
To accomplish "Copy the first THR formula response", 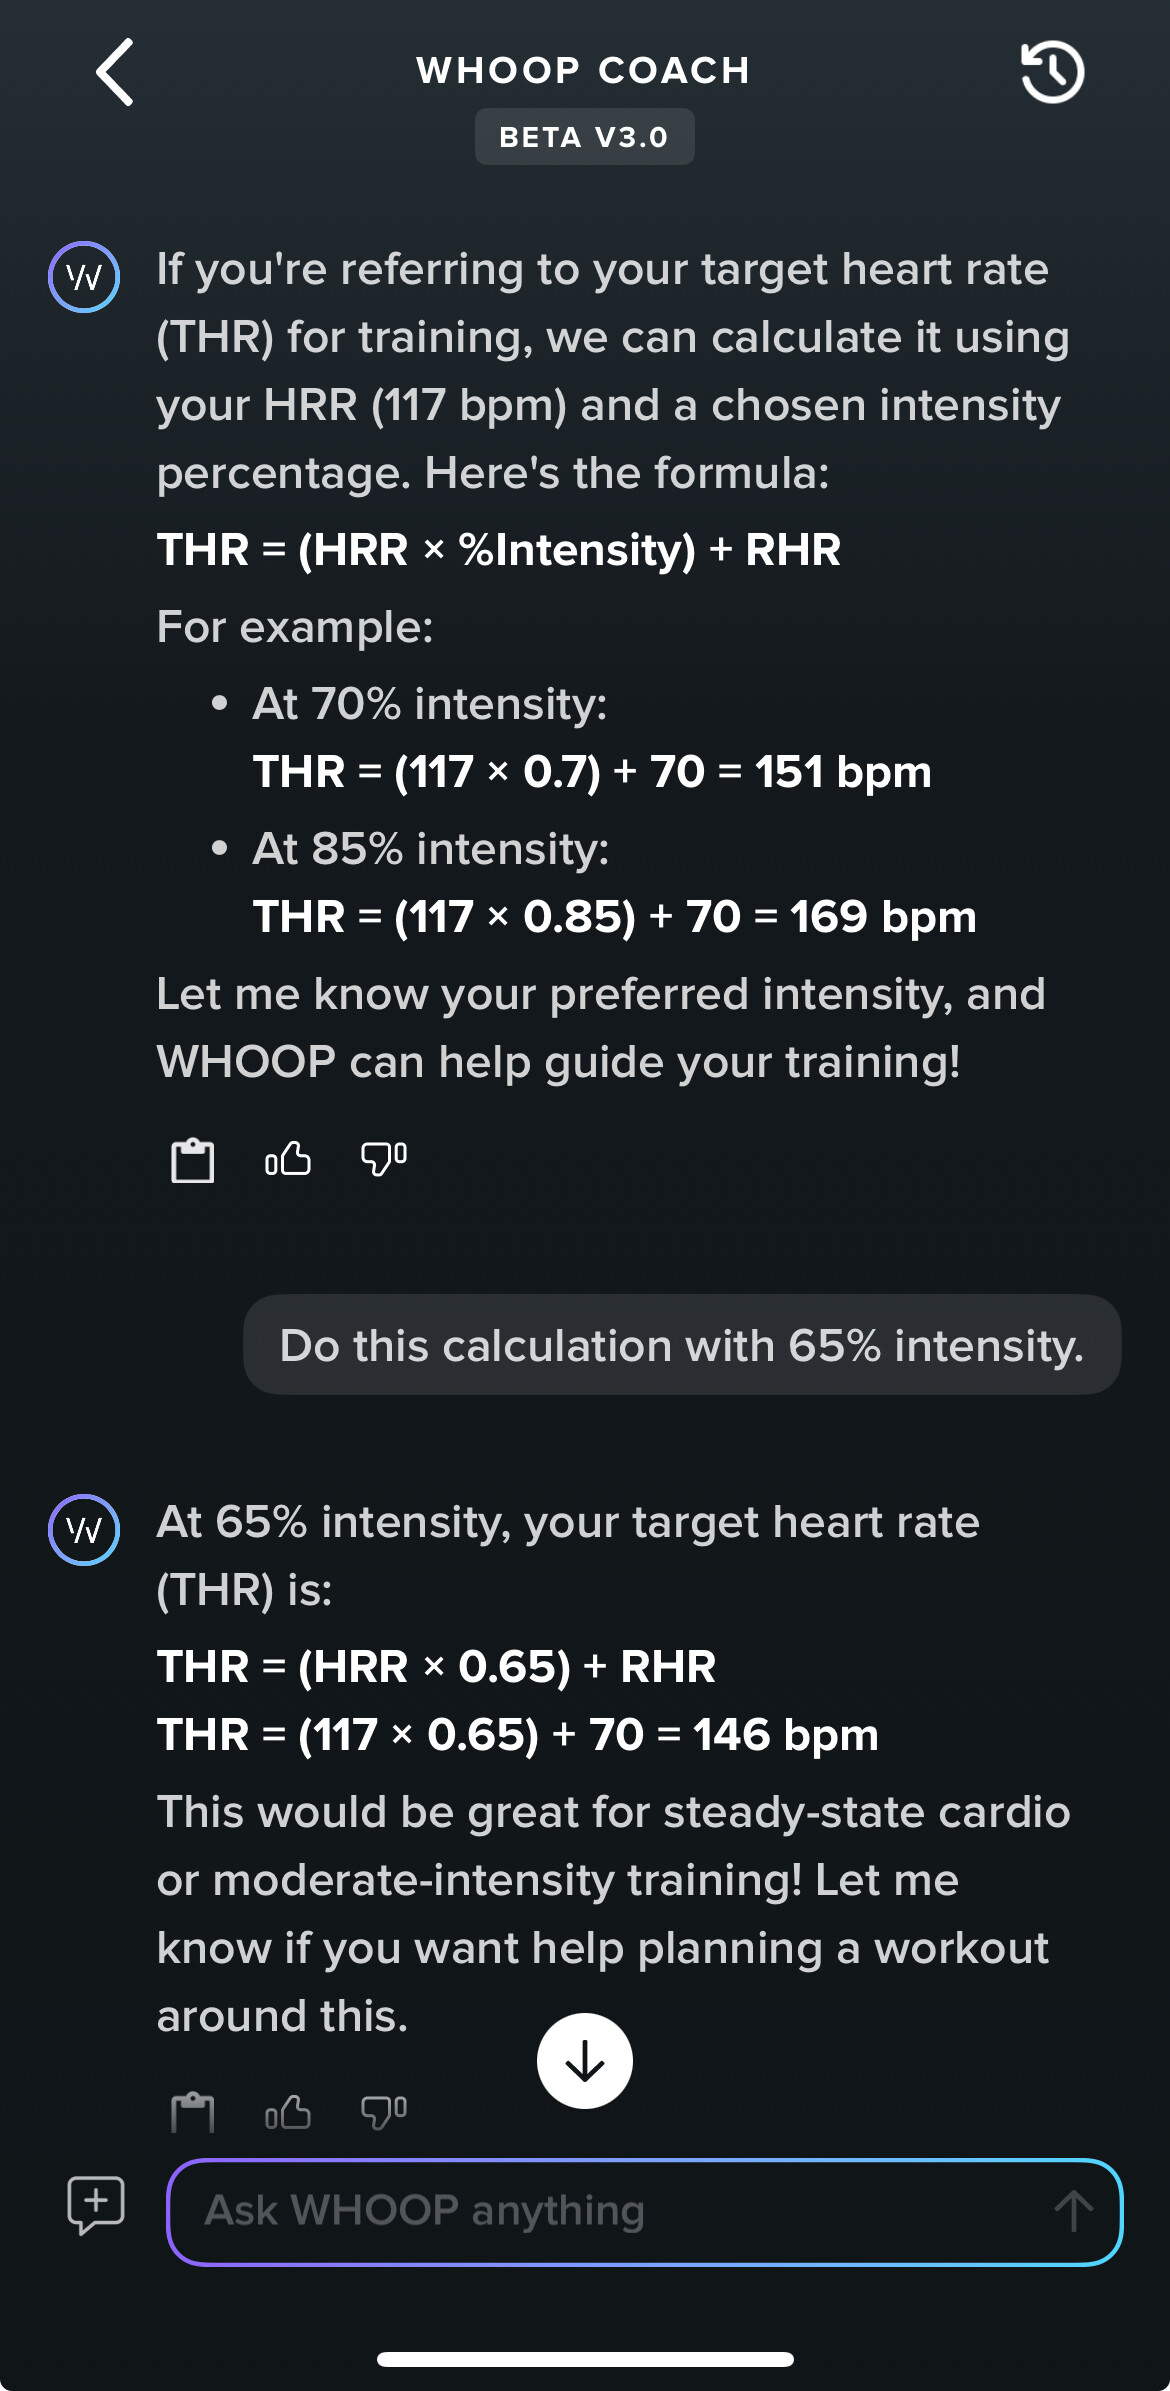I will (192, 1160).
